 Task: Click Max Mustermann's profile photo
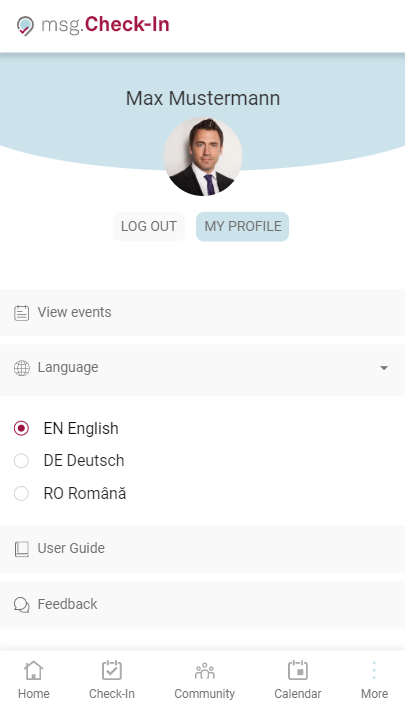pos(203,157)
